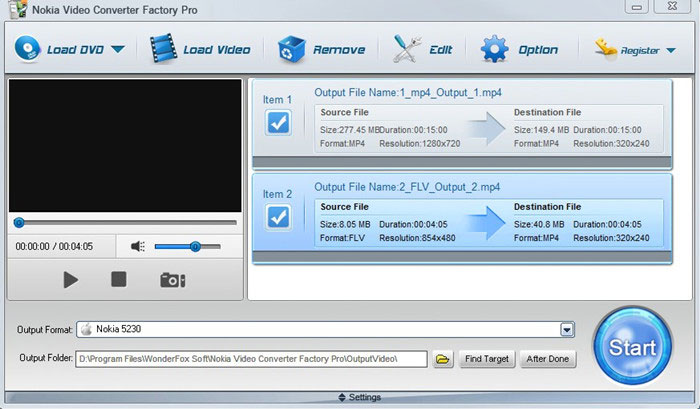Click the Load DVD disc icon
700x409 pixels.
[27, 49]
